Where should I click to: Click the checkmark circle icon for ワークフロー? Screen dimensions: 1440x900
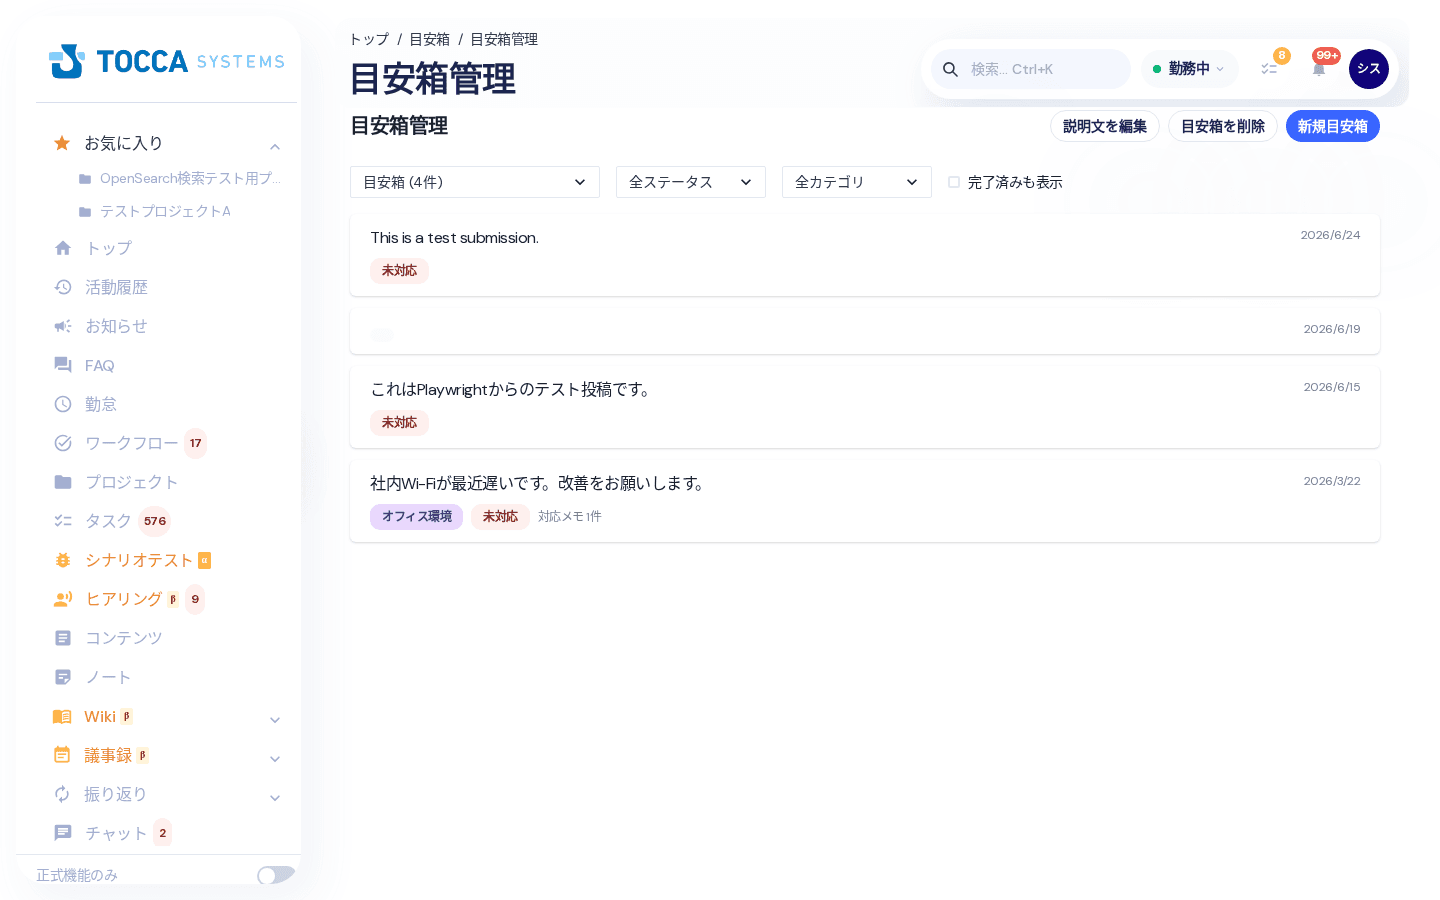tap(63, 443)
